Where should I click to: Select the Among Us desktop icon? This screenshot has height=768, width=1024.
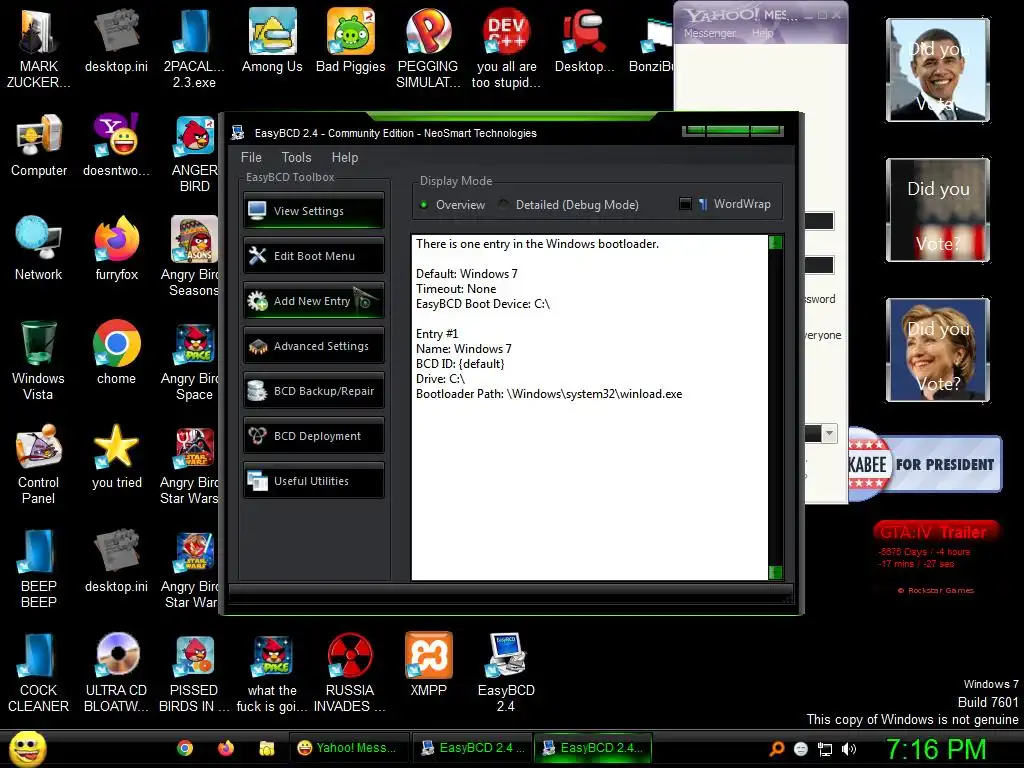coord(272,40)
